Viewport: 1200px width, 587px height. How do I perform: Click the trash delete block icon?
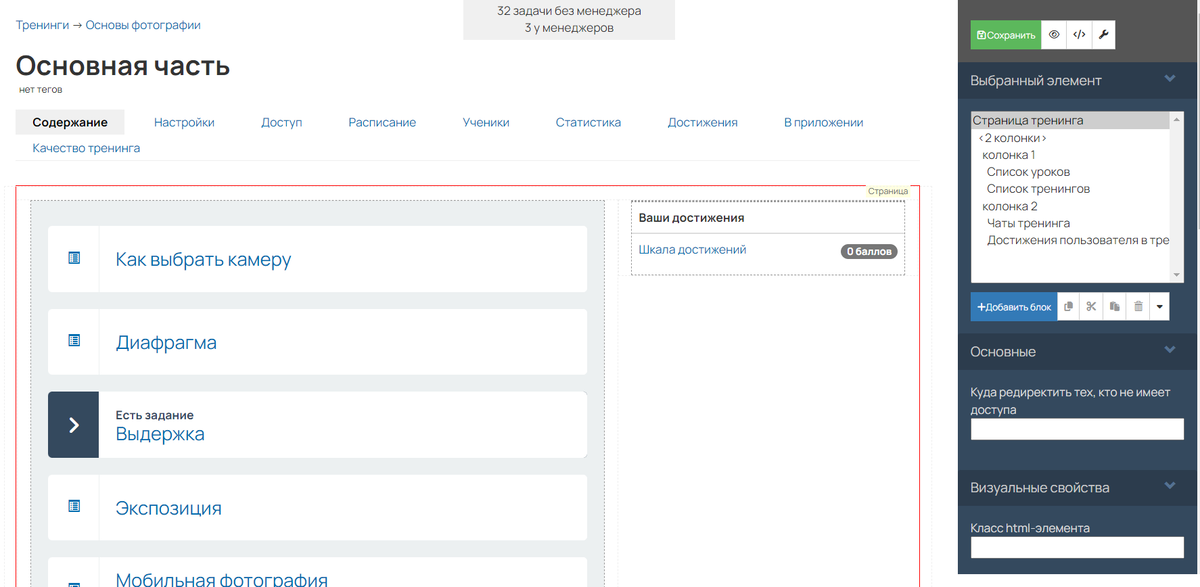tap(1138, 307)
